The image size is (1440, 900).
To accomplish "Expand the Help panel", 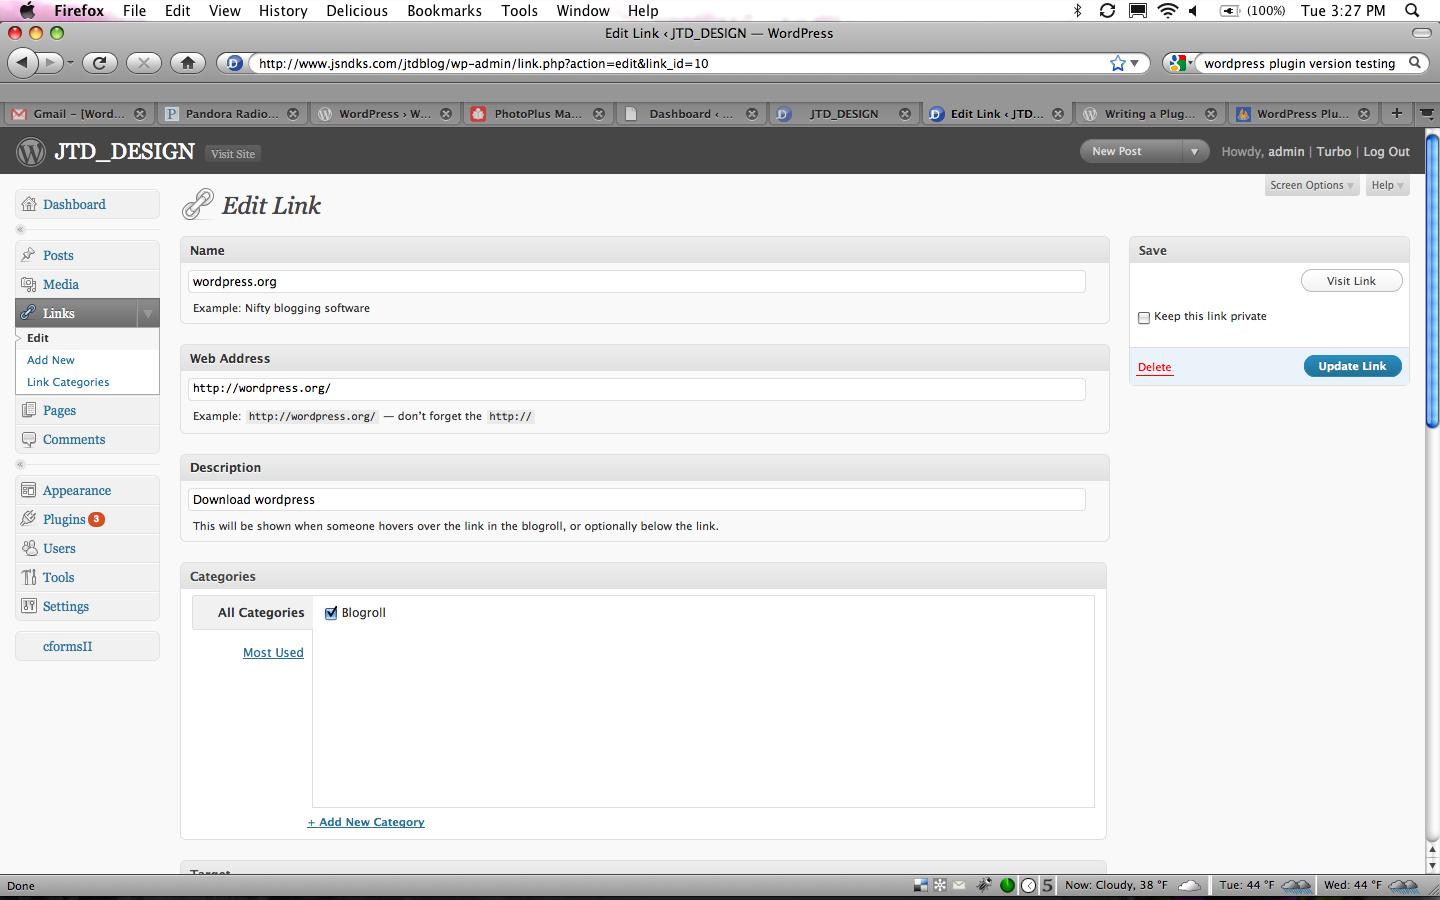I will click(x=1387, y=185).
